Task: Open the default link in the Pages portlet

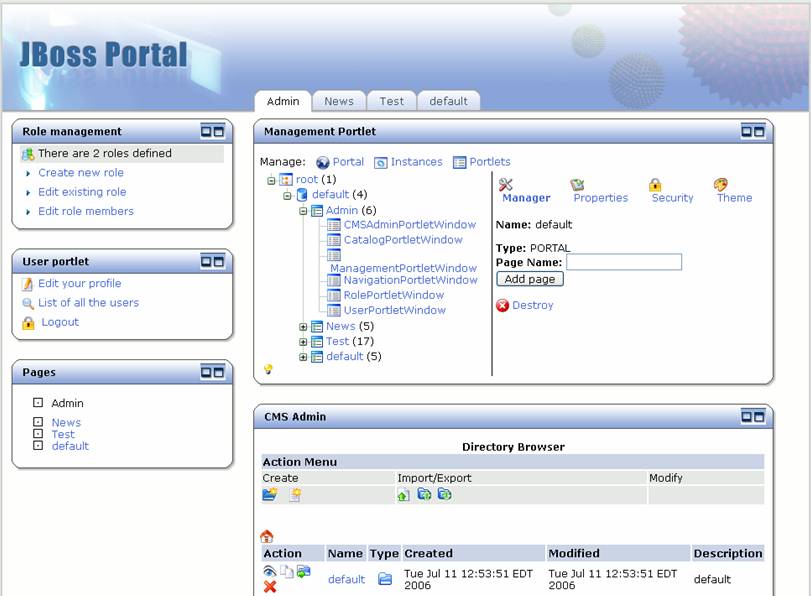Action: pyautogui.click(x=70, y=446)
